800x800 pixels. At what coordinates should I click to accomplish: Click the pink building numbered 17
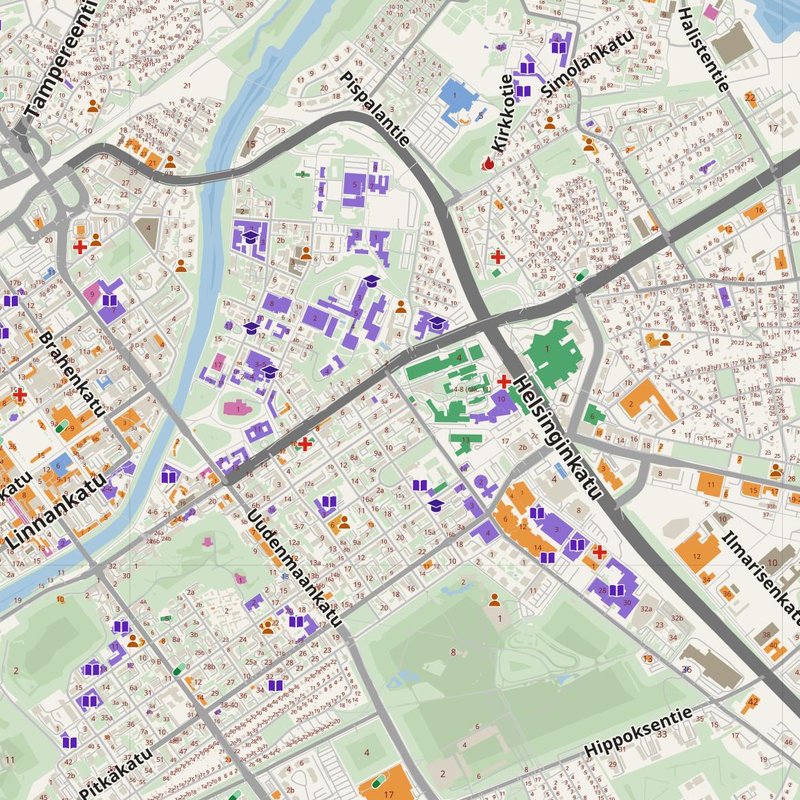(219, 363)
